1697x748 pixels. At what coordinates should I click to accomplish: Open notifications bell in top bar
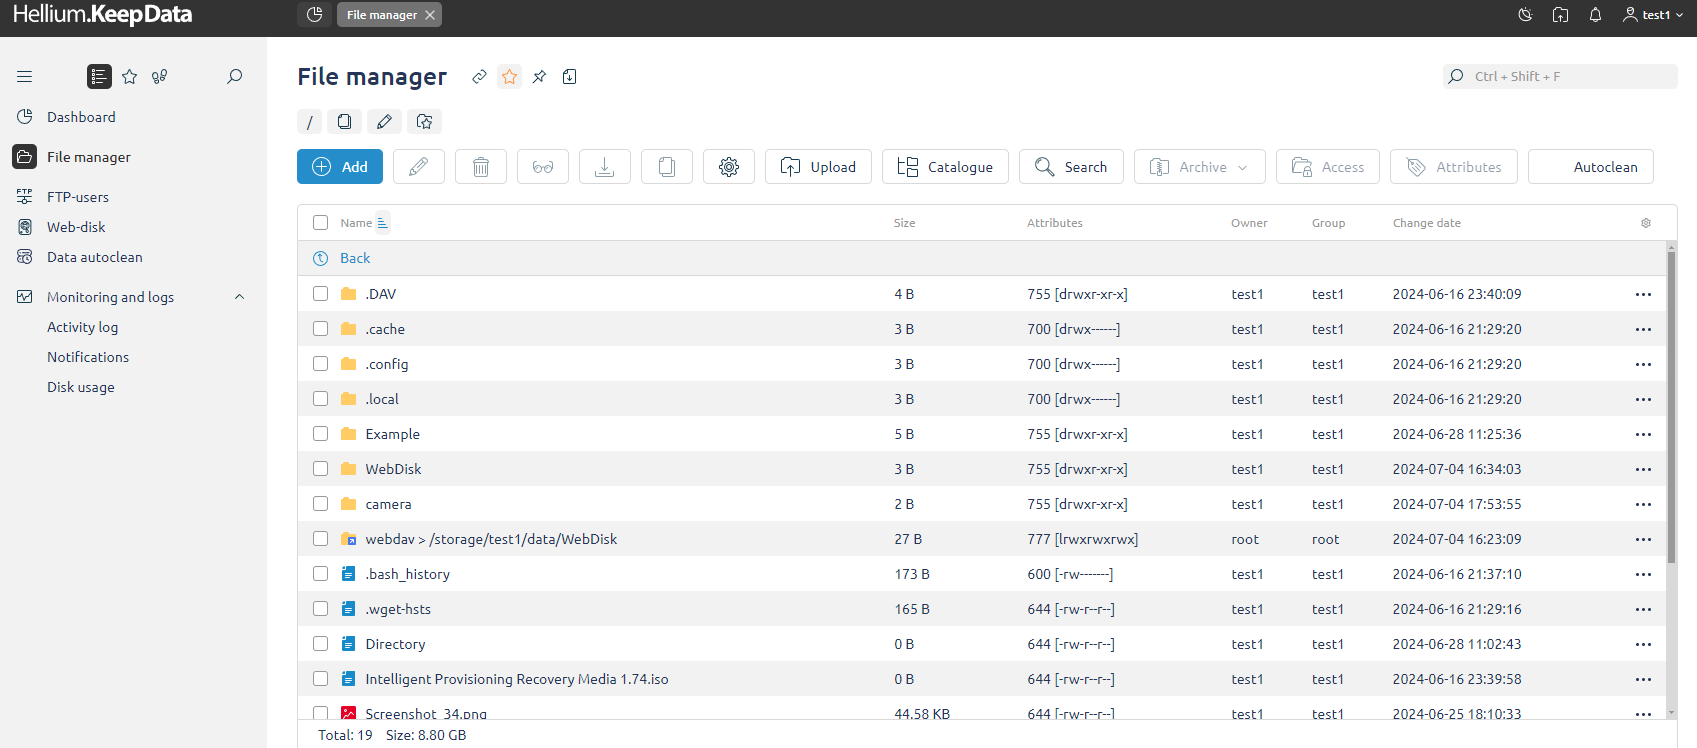(x=1595, y=14)
